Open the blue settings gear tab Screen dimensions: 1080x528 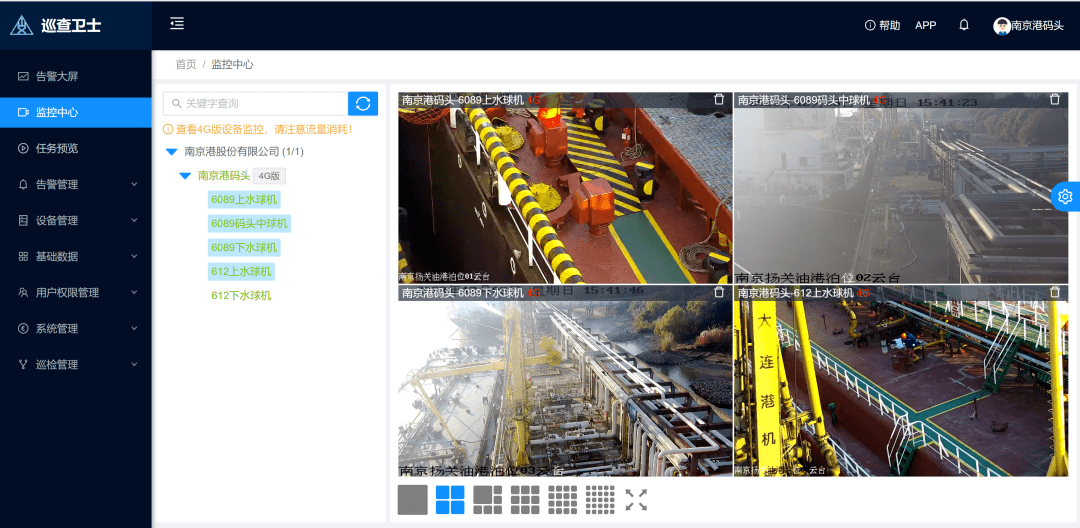(x=1065, y=196)
